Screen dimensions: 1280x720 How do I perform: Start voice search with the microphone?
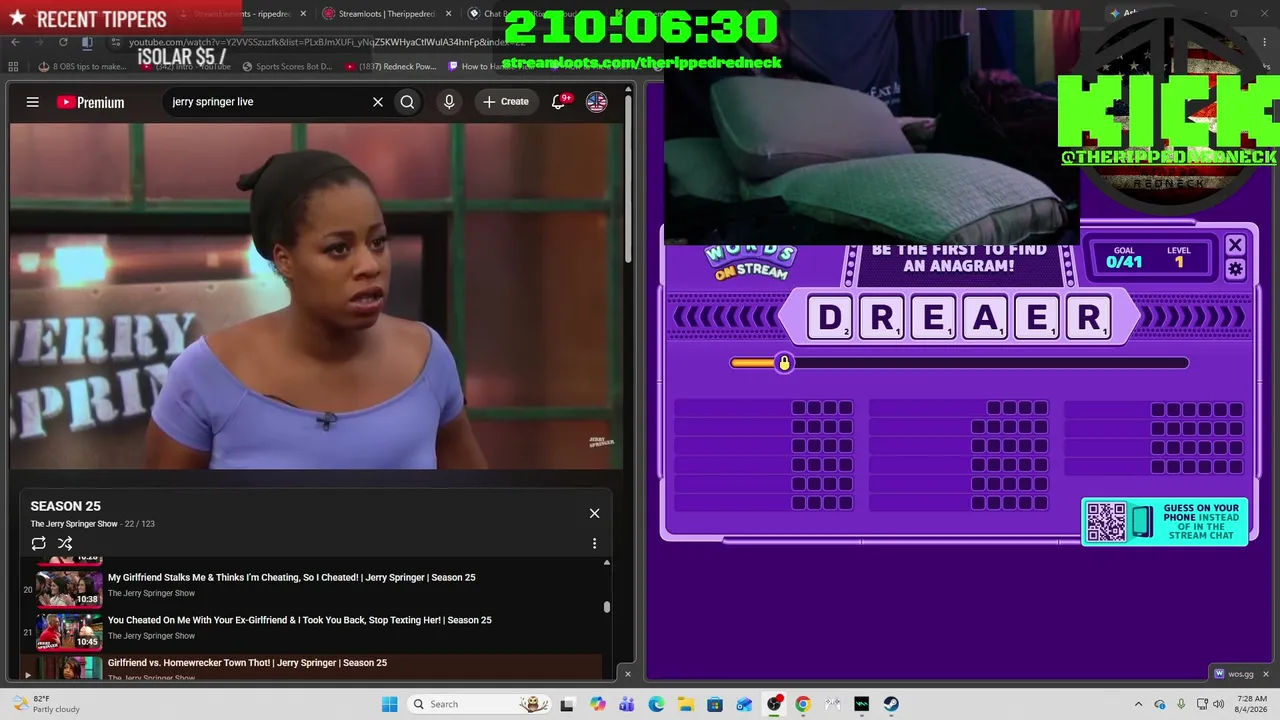coord(449,102)
